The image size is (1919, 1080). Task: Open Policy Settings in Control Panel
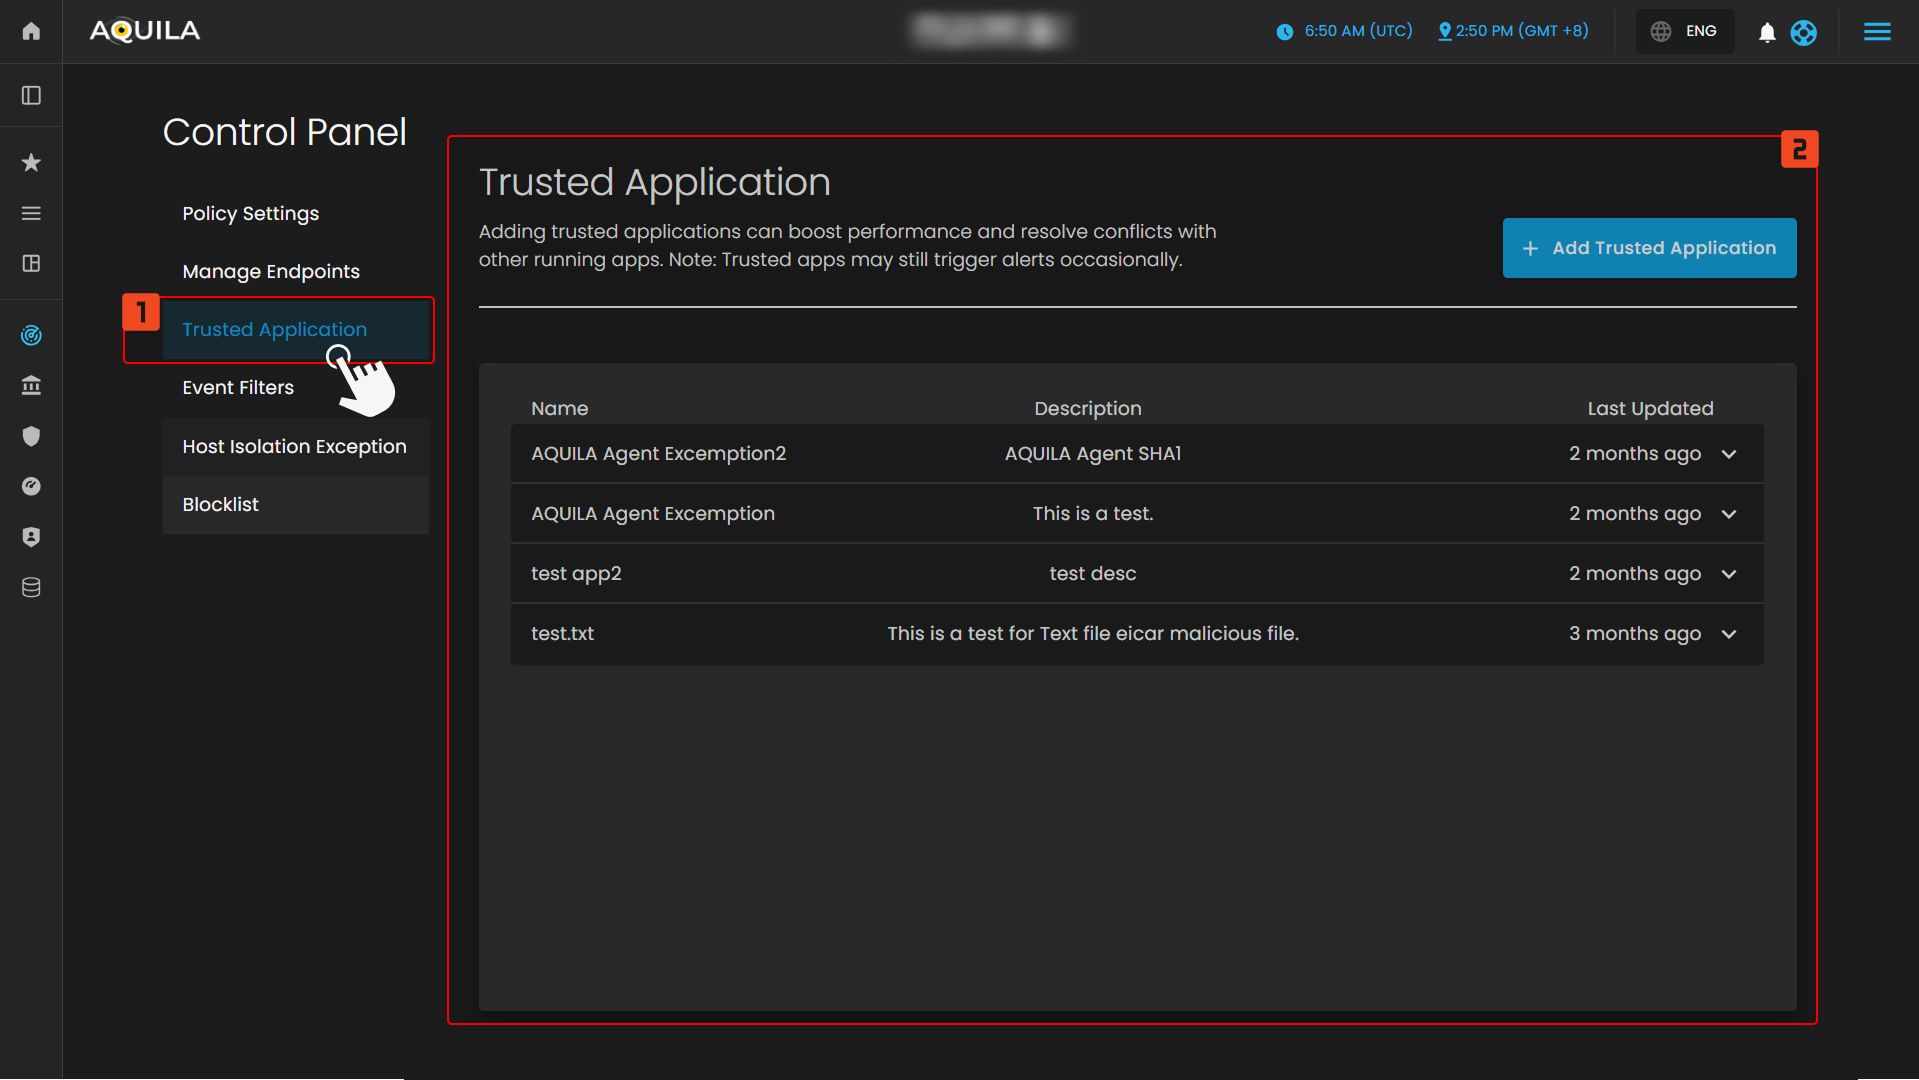coord(250,213)
